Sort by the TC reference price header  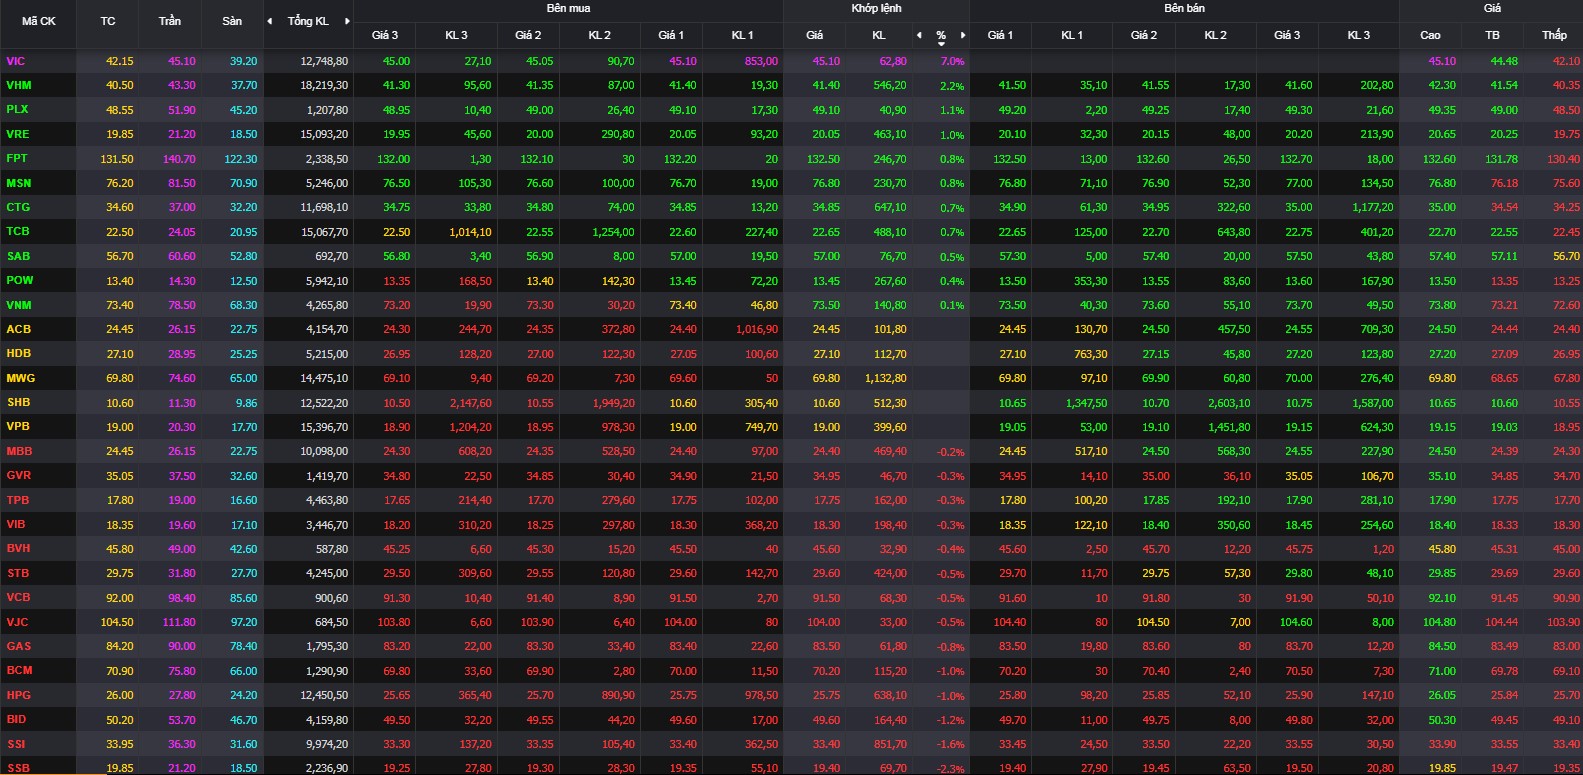point(108,21)
